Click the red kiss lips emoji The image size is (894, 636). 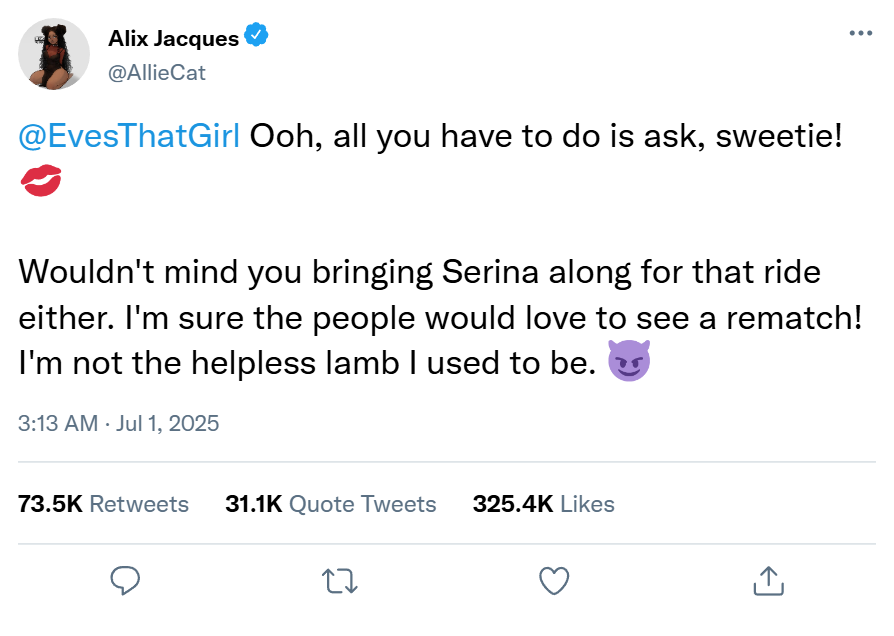pyautogui.click(x=40, y=182)
